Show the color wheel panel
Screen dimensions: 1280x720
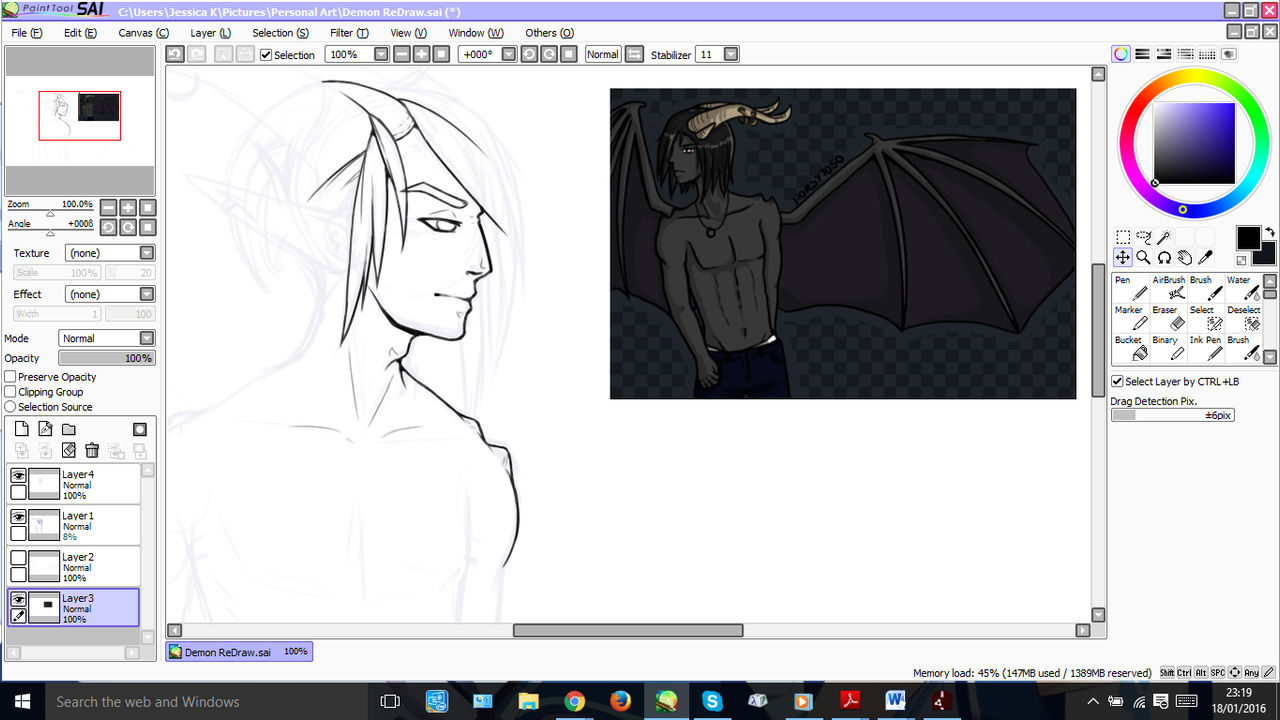[x=1121, y=54]
